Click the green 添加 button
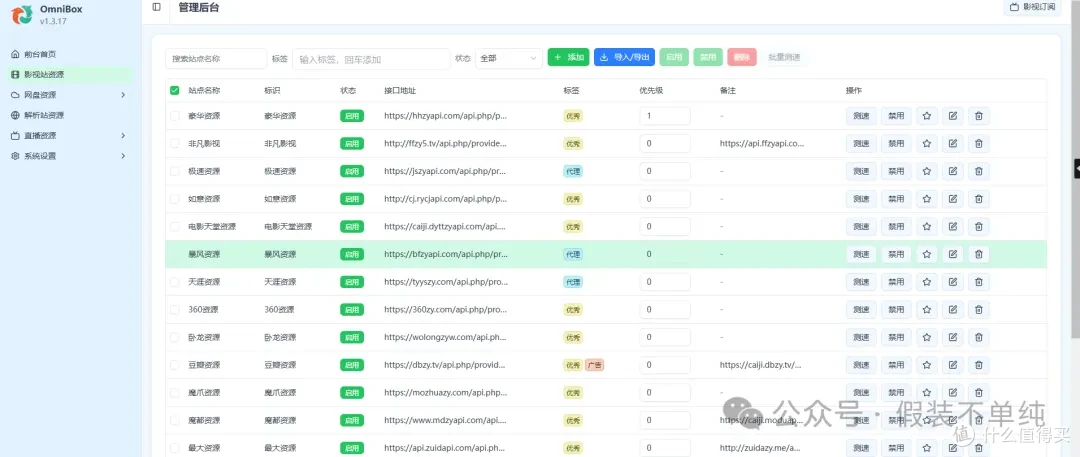This screenshot has width=1080, height=457. pyautogui.click(x=568, y=57)
